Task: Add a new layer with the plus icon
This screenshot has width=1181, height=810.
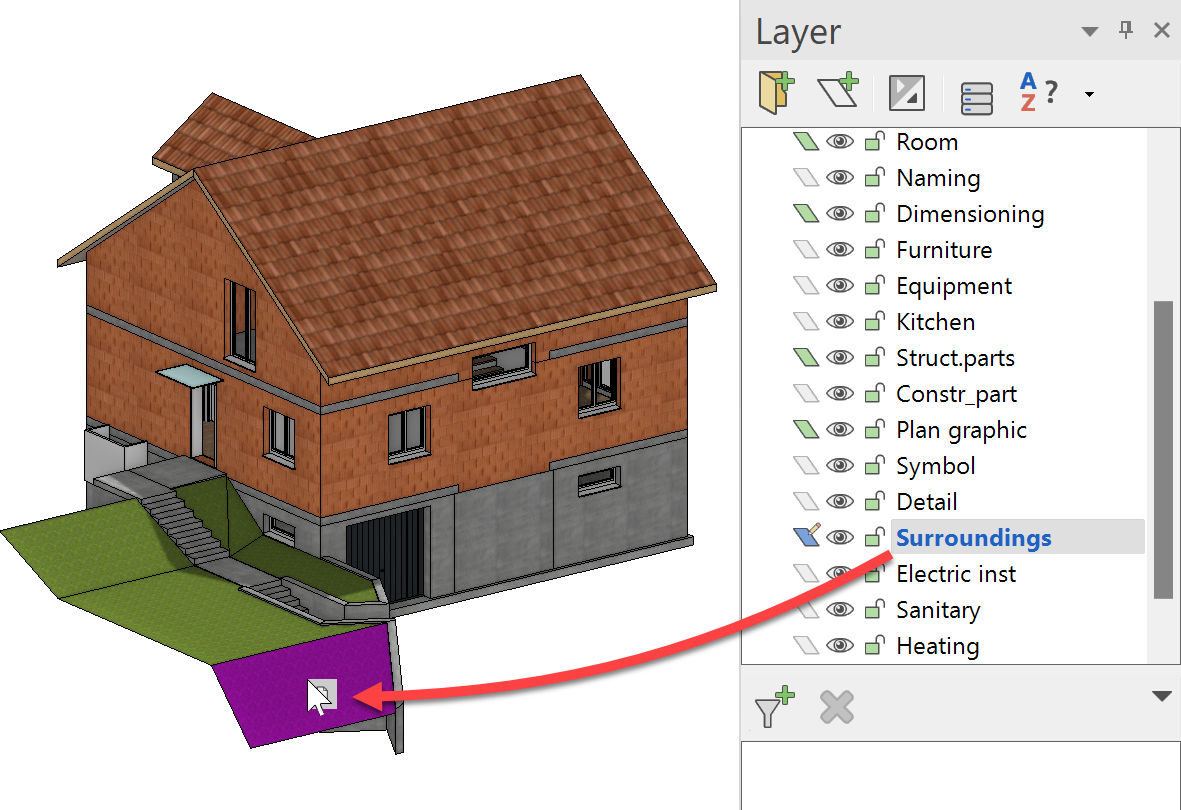Action: point(838,92)
